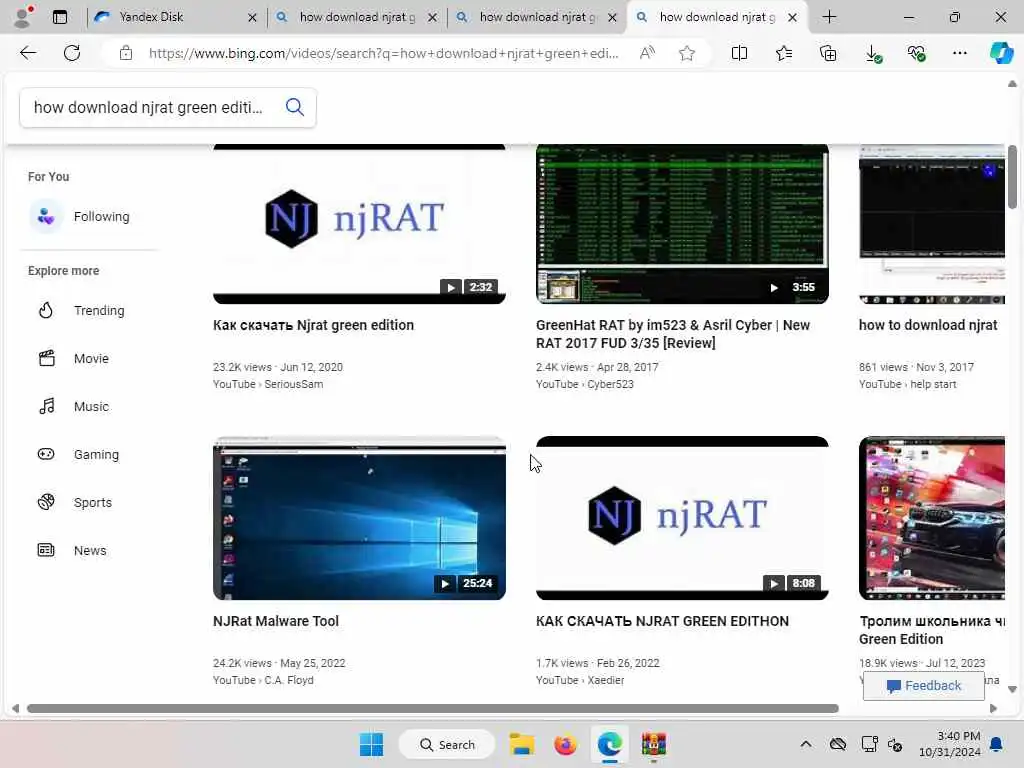Switch to second how download njrat tab
The image size is (1024, 768).
[x=357, y=17]
